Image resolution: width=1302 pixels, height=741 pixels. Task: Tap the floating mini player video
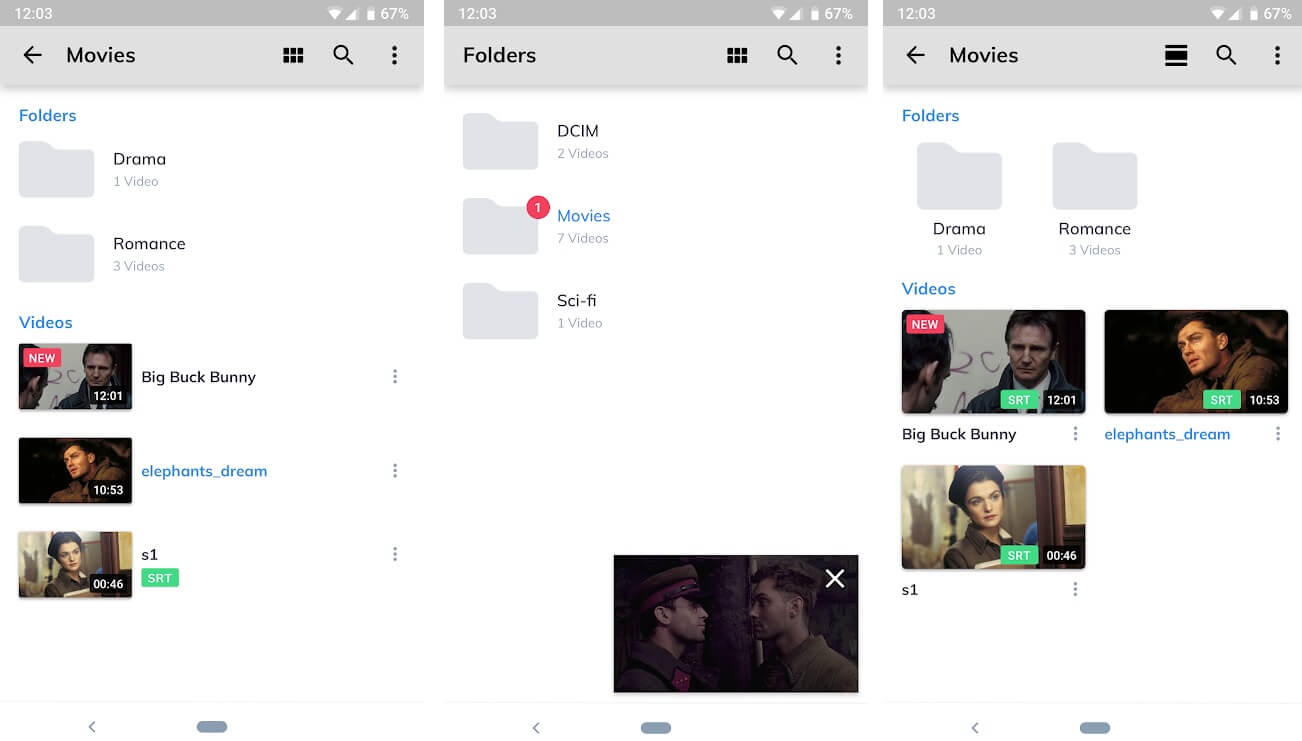736,623
